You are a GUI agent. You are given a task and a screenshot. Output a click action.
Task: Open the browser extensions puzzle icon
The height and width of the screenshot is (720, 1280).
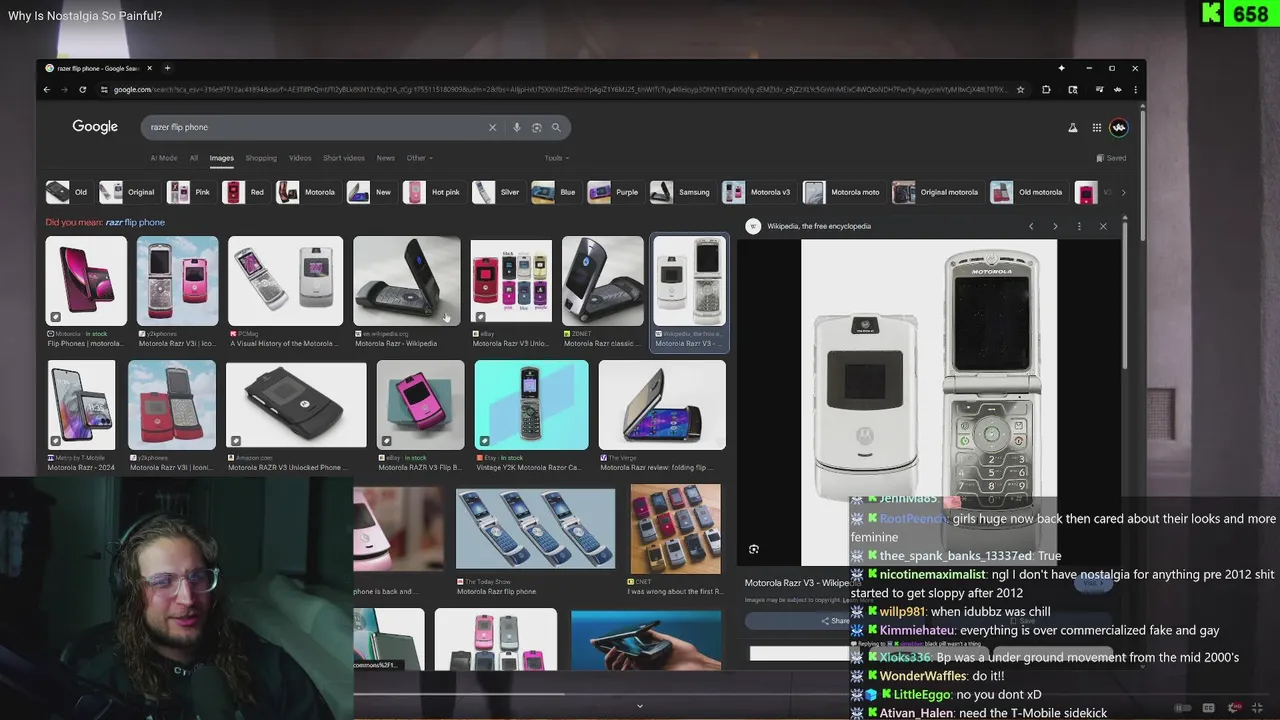coord(1046,89)
